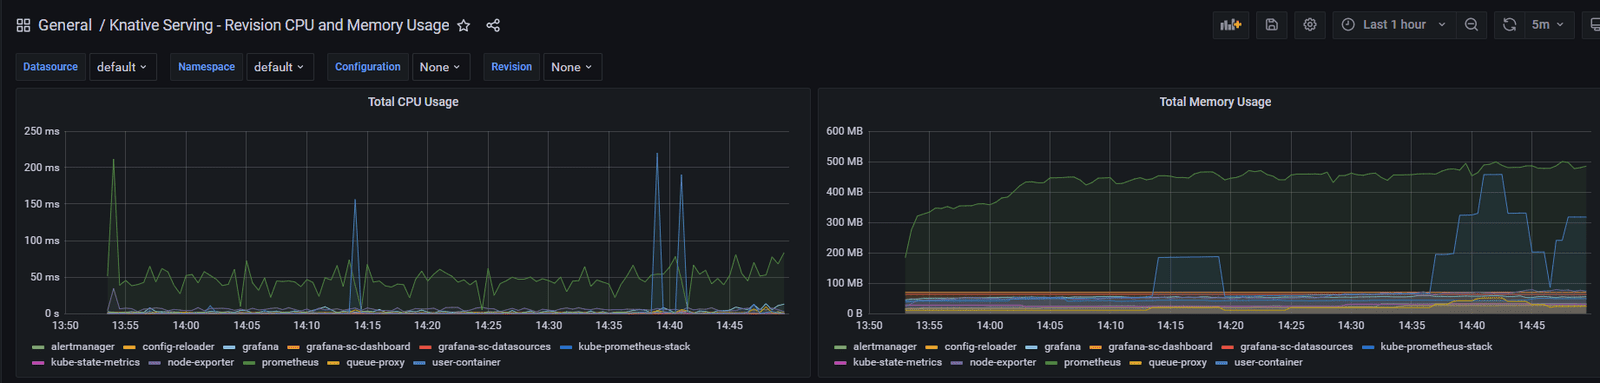Viewport: 1600px width, 383px height.
Task: Open the Total Memory Usage panel title menu
Action: tap(1215, 102)
